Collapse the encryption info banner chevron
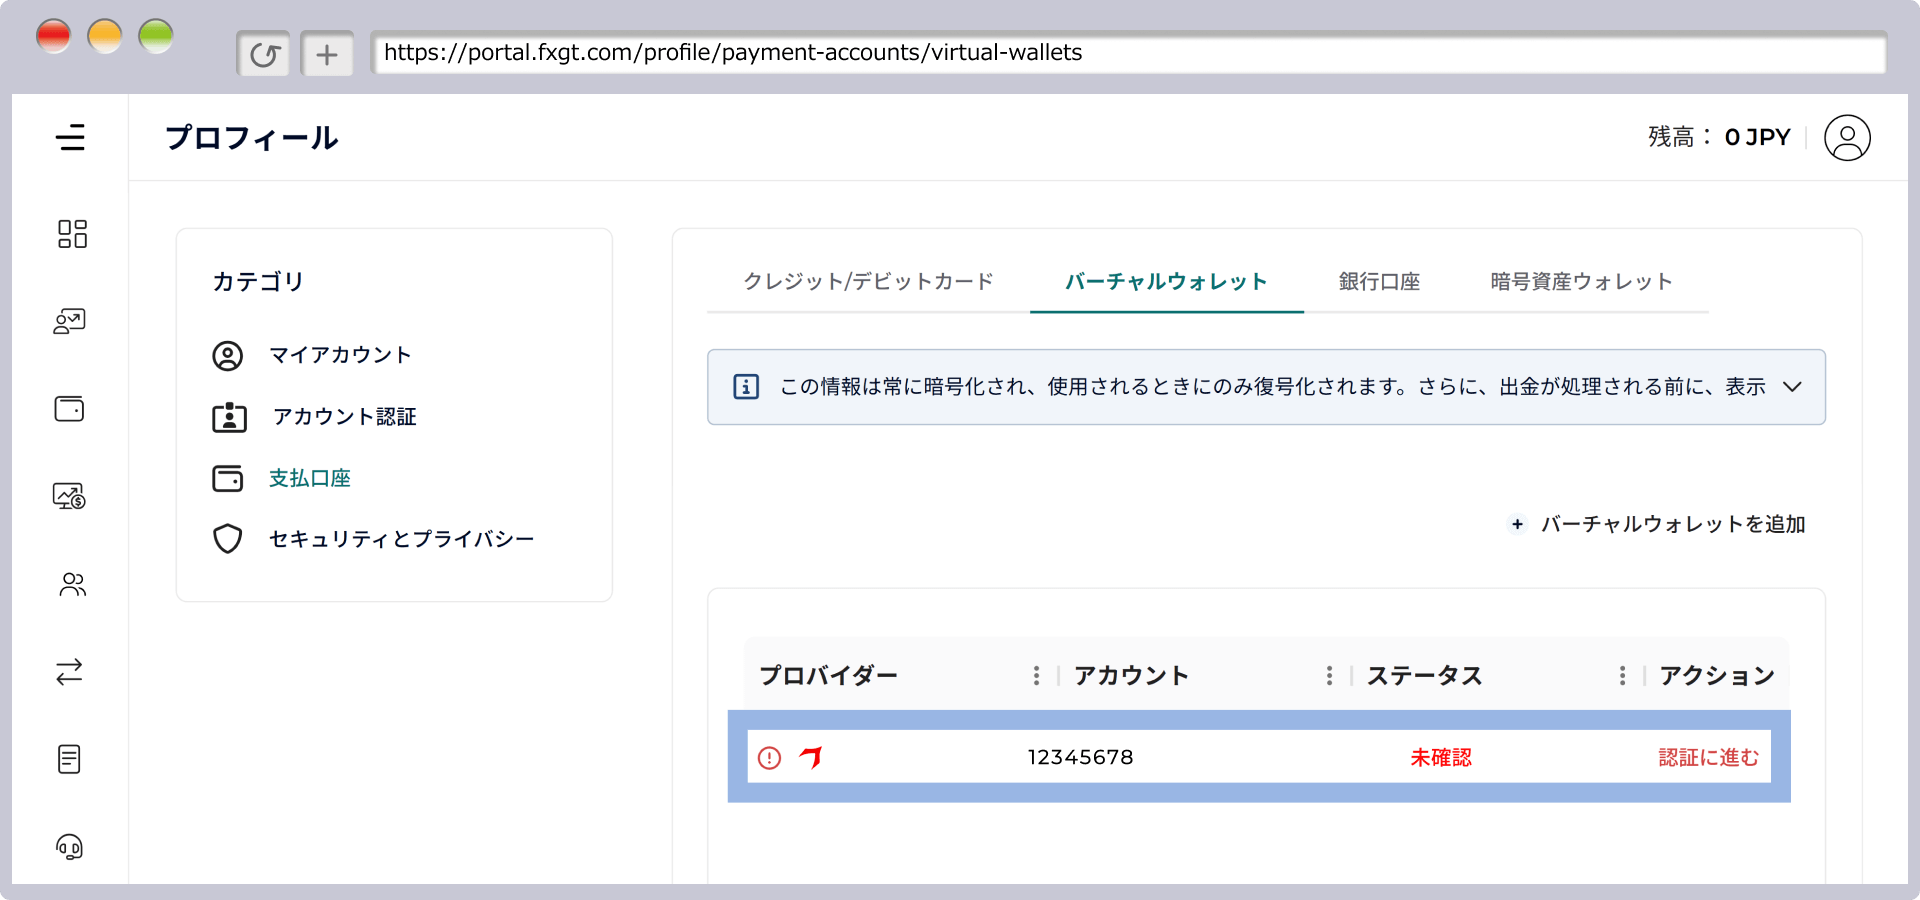The image size is (1920, 900). (1793, 387)
